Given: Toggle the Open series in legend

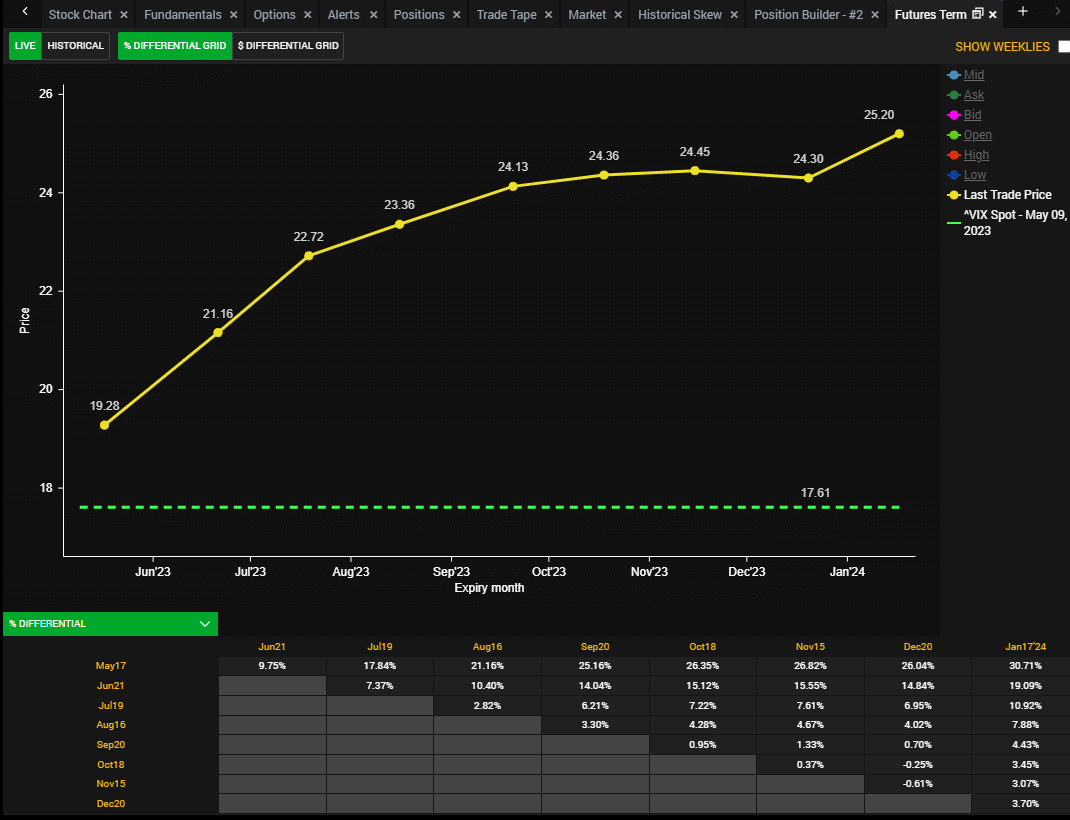Looking at the screenshot, I should [970, 135].
